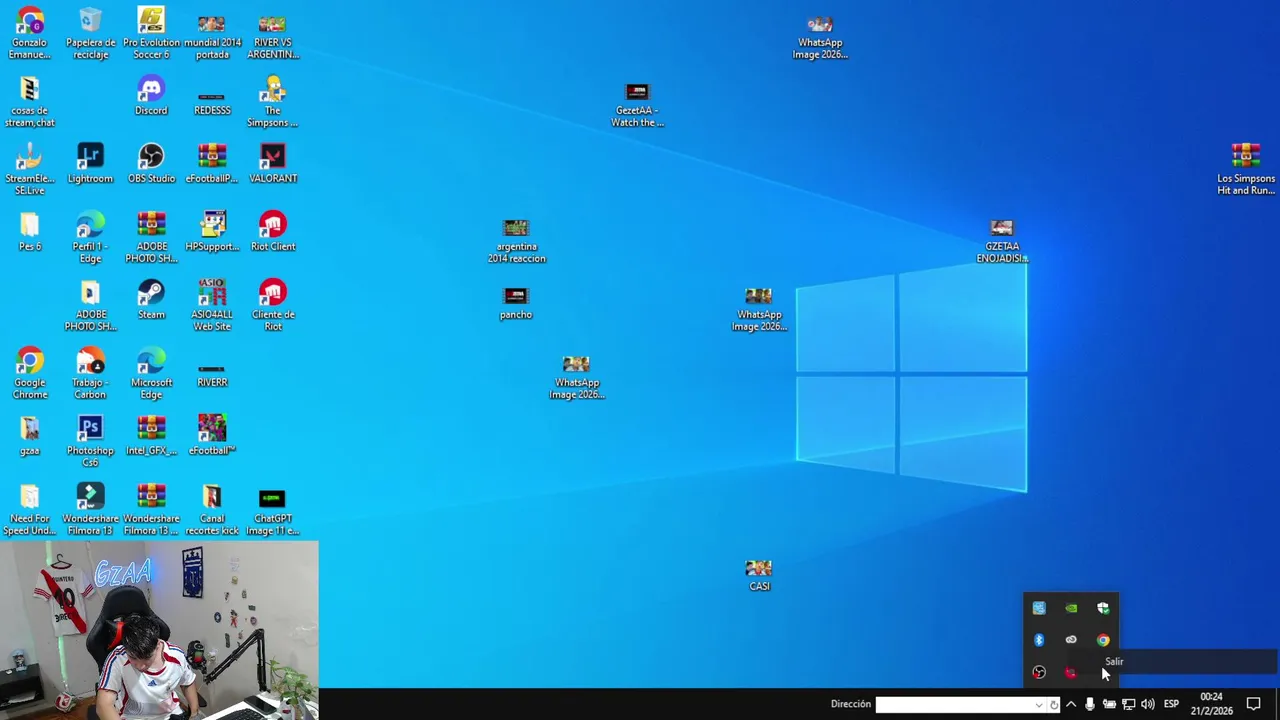This screenshot has width=1280, height=720.
Task: Open the Bluetooth tray icon
Action: coord(1039,640)
